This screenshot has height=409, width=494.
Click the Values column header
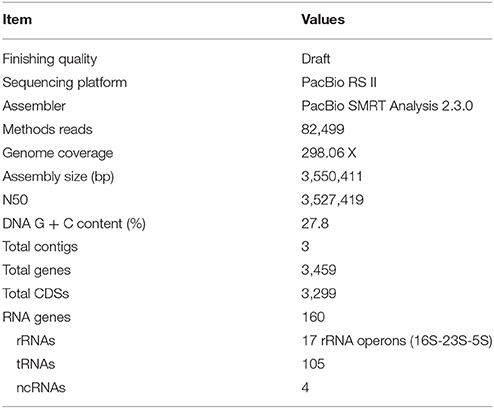tap(323, 20)
